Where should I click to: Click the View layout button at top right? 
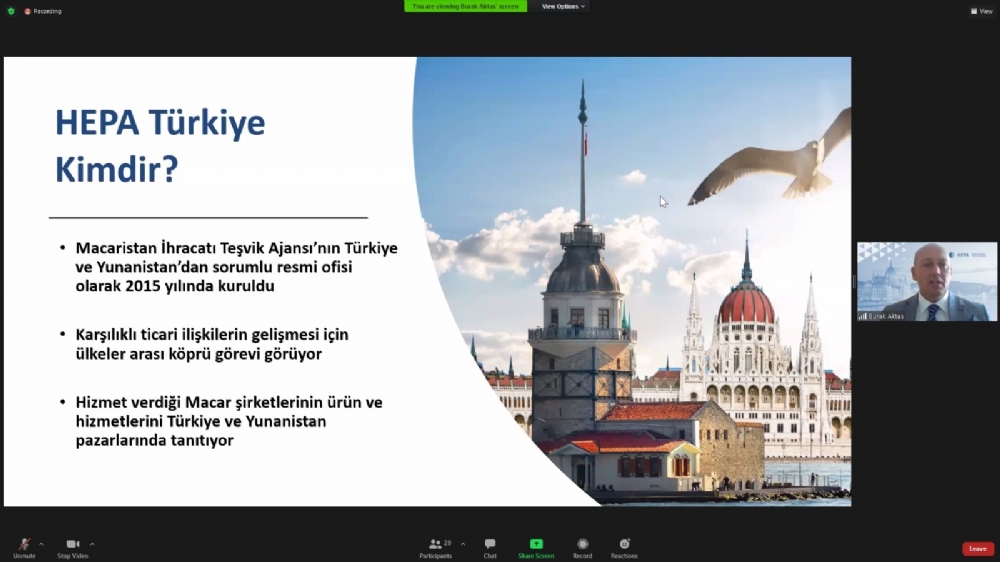coord(982,11)
